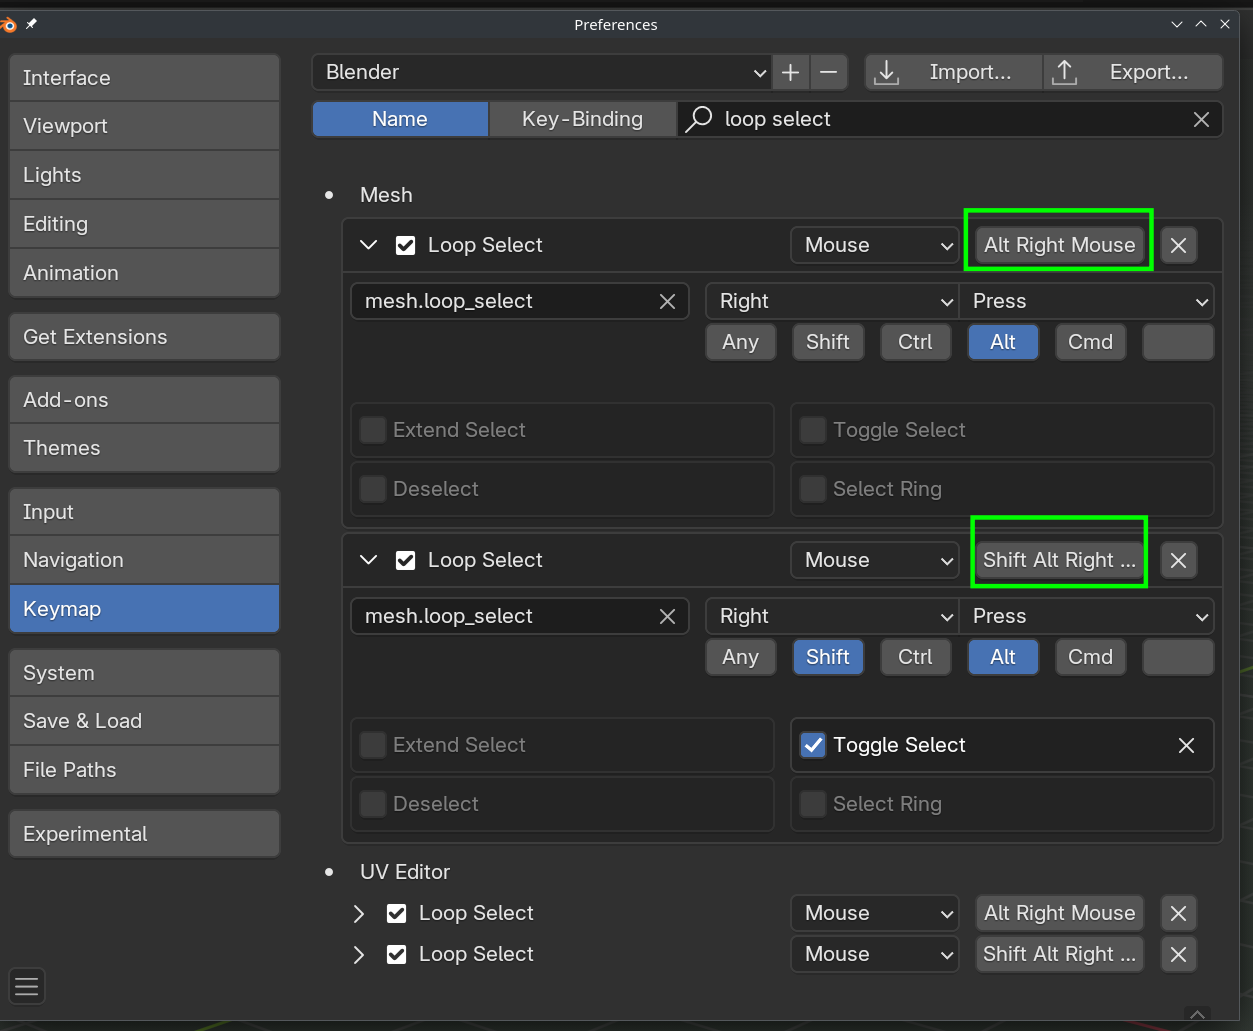Open Mouse type dropdown of first Mesh entry

coord(875,245)
